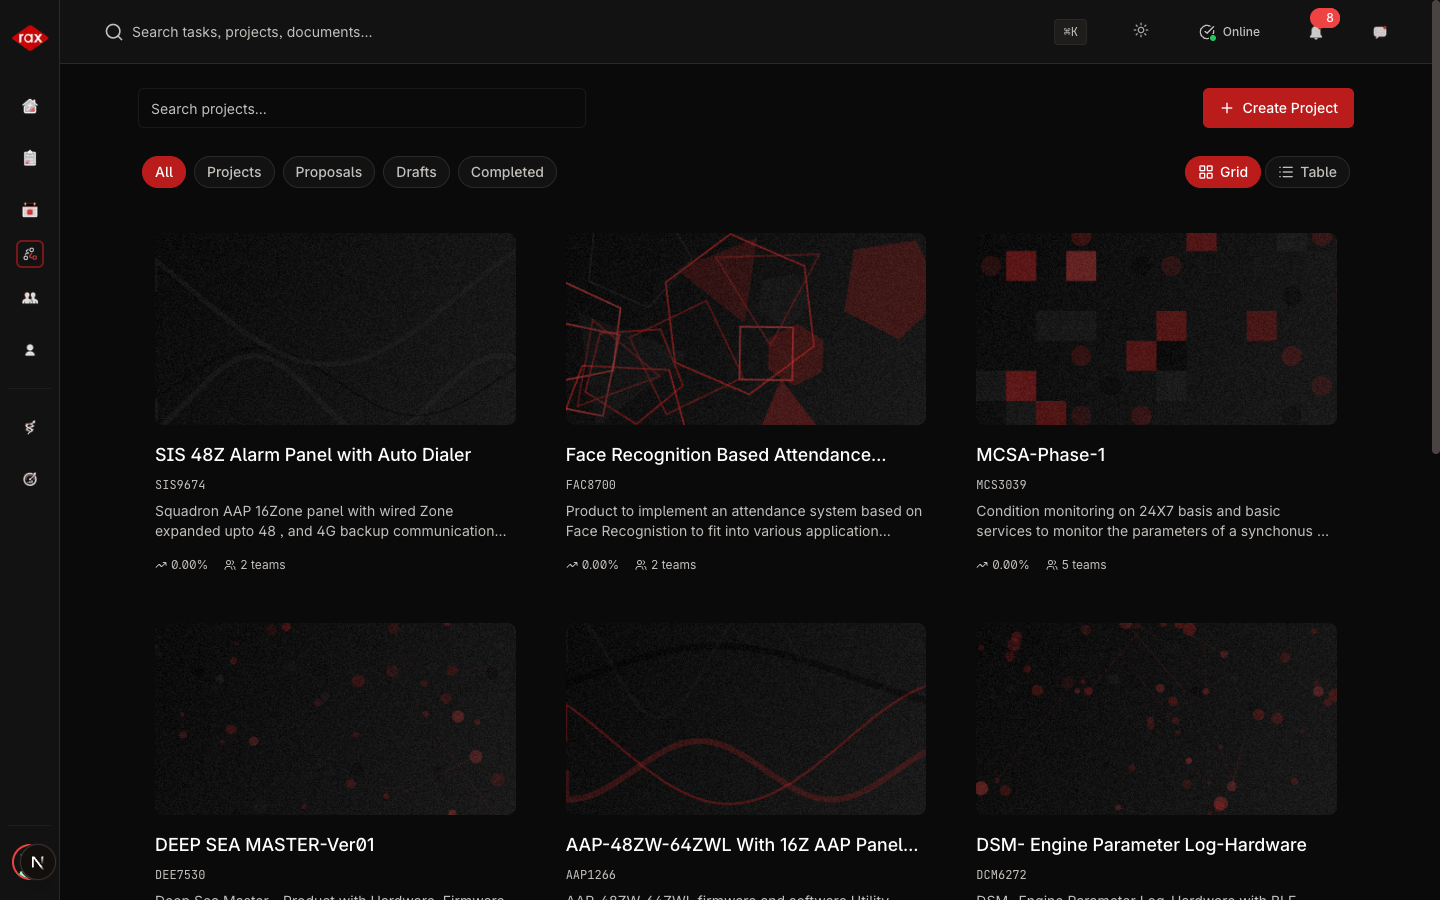This screenshot has height=900, width=1440.
Task: Click the Create Project button
Action: [1278, 108]
